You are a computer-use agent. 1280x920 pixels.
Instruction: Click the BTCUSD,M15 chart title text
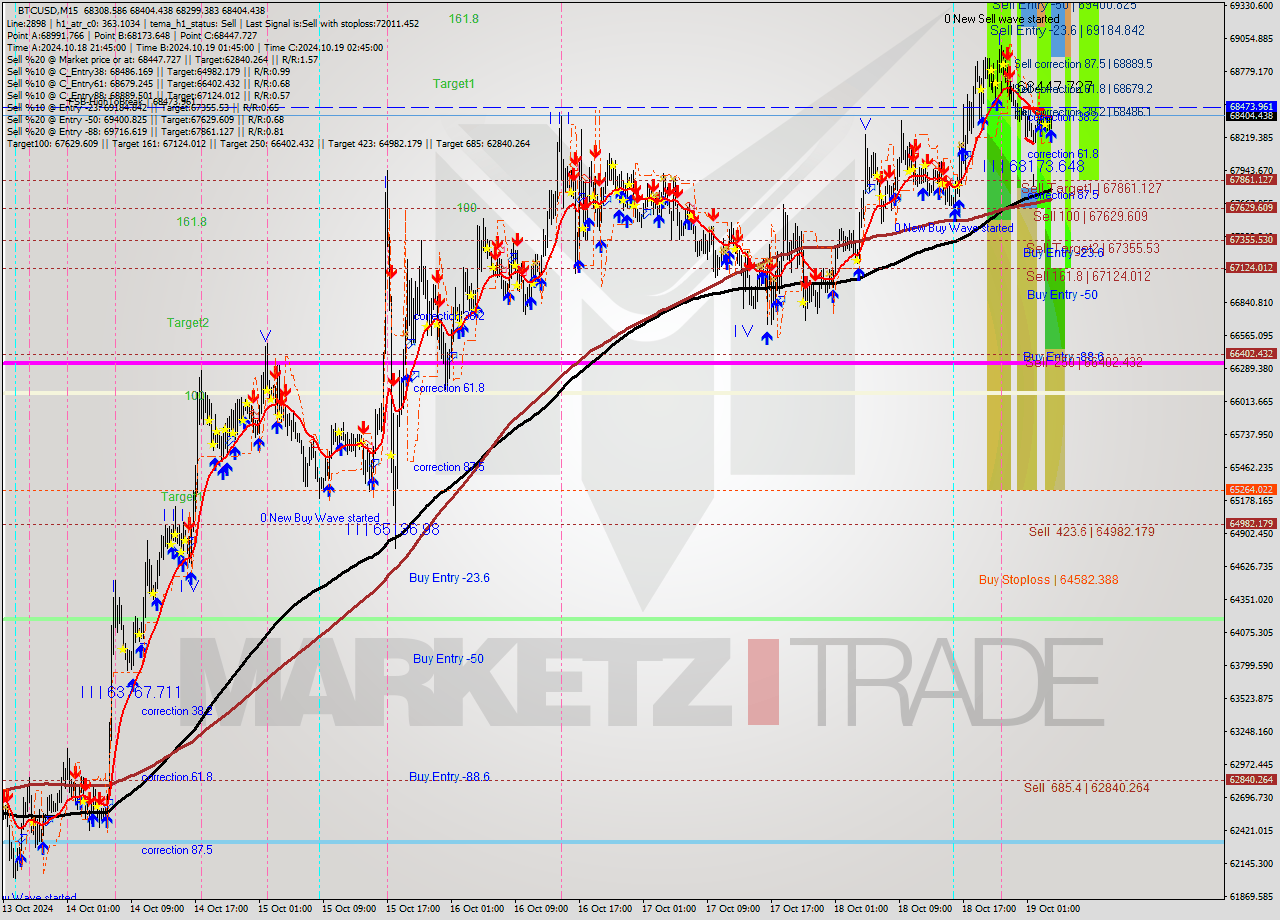point(49,9)
